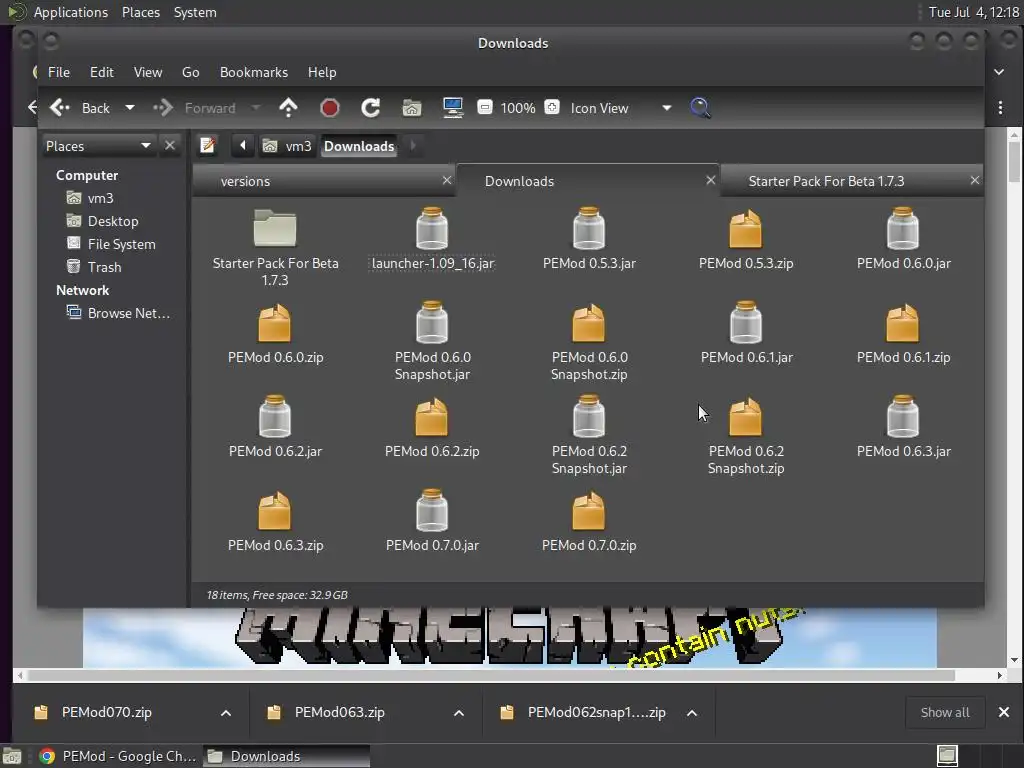This screenshot has width=1024, height=768.
Task: Expand PEMod070.zip download options
Action: tap(226, 712)
